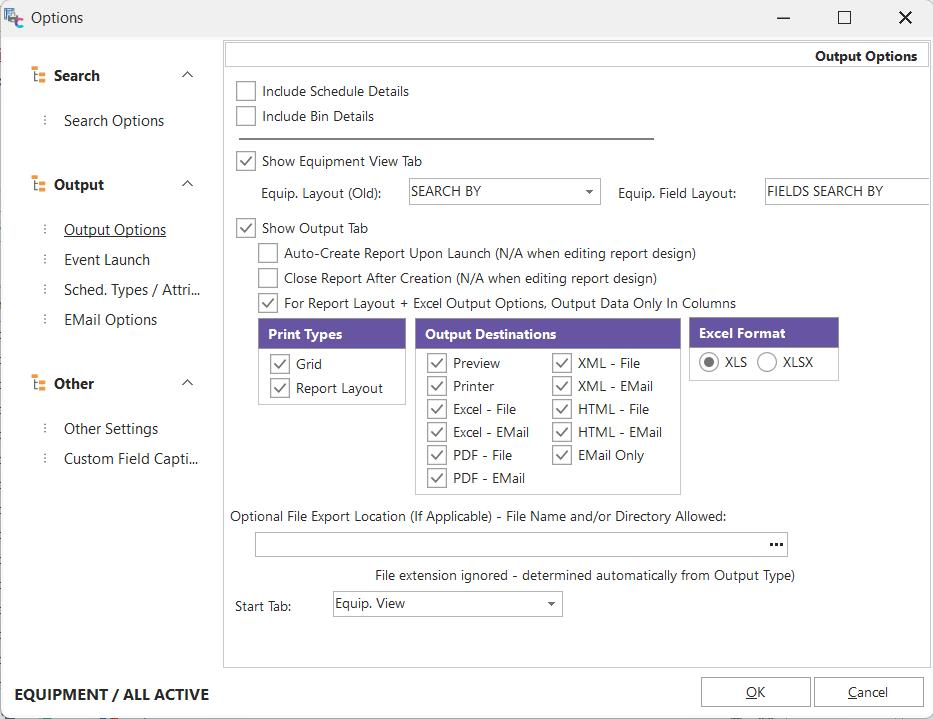Open the Equip. Layout (Old) dropdown
Image resolution: width=933 pixels, height=719 pixels.
coord(589,192)
